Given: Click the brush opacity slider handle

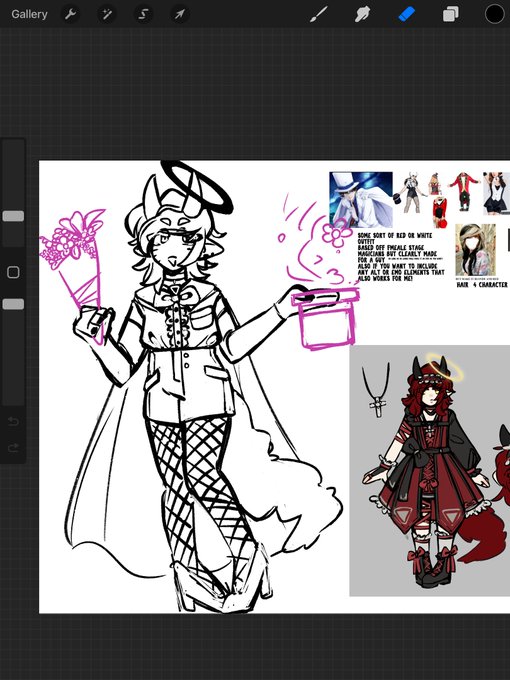Looking at the screenshot, I should coord(13,304).
